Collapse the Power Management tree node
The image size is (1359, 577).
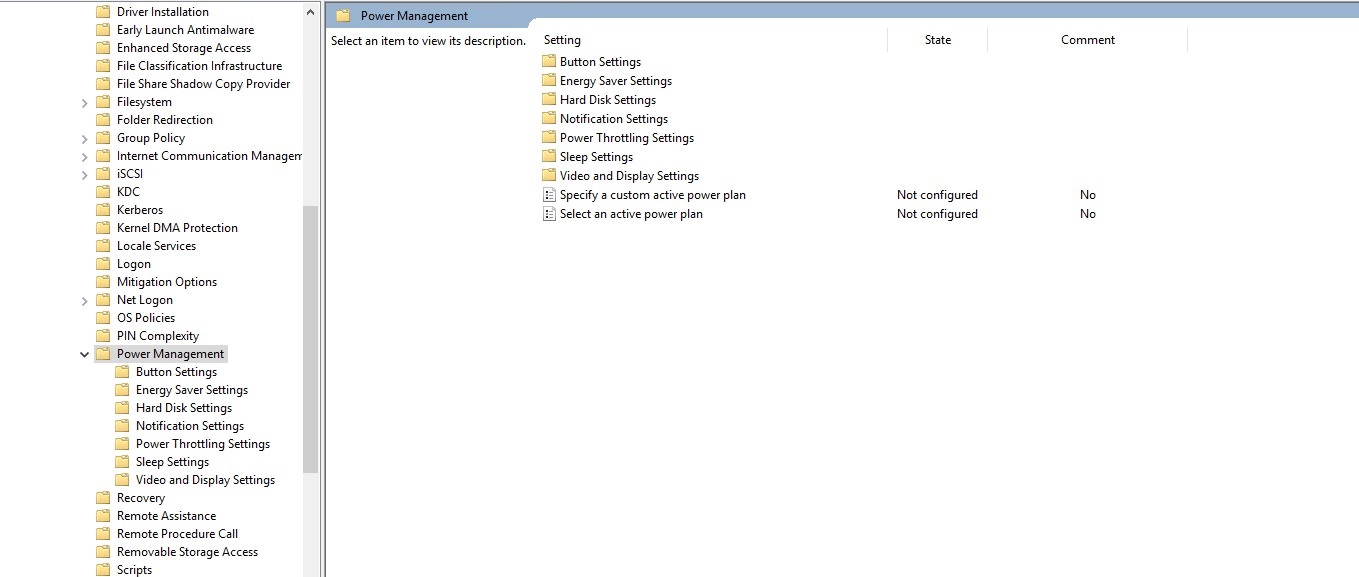(84, 354)
